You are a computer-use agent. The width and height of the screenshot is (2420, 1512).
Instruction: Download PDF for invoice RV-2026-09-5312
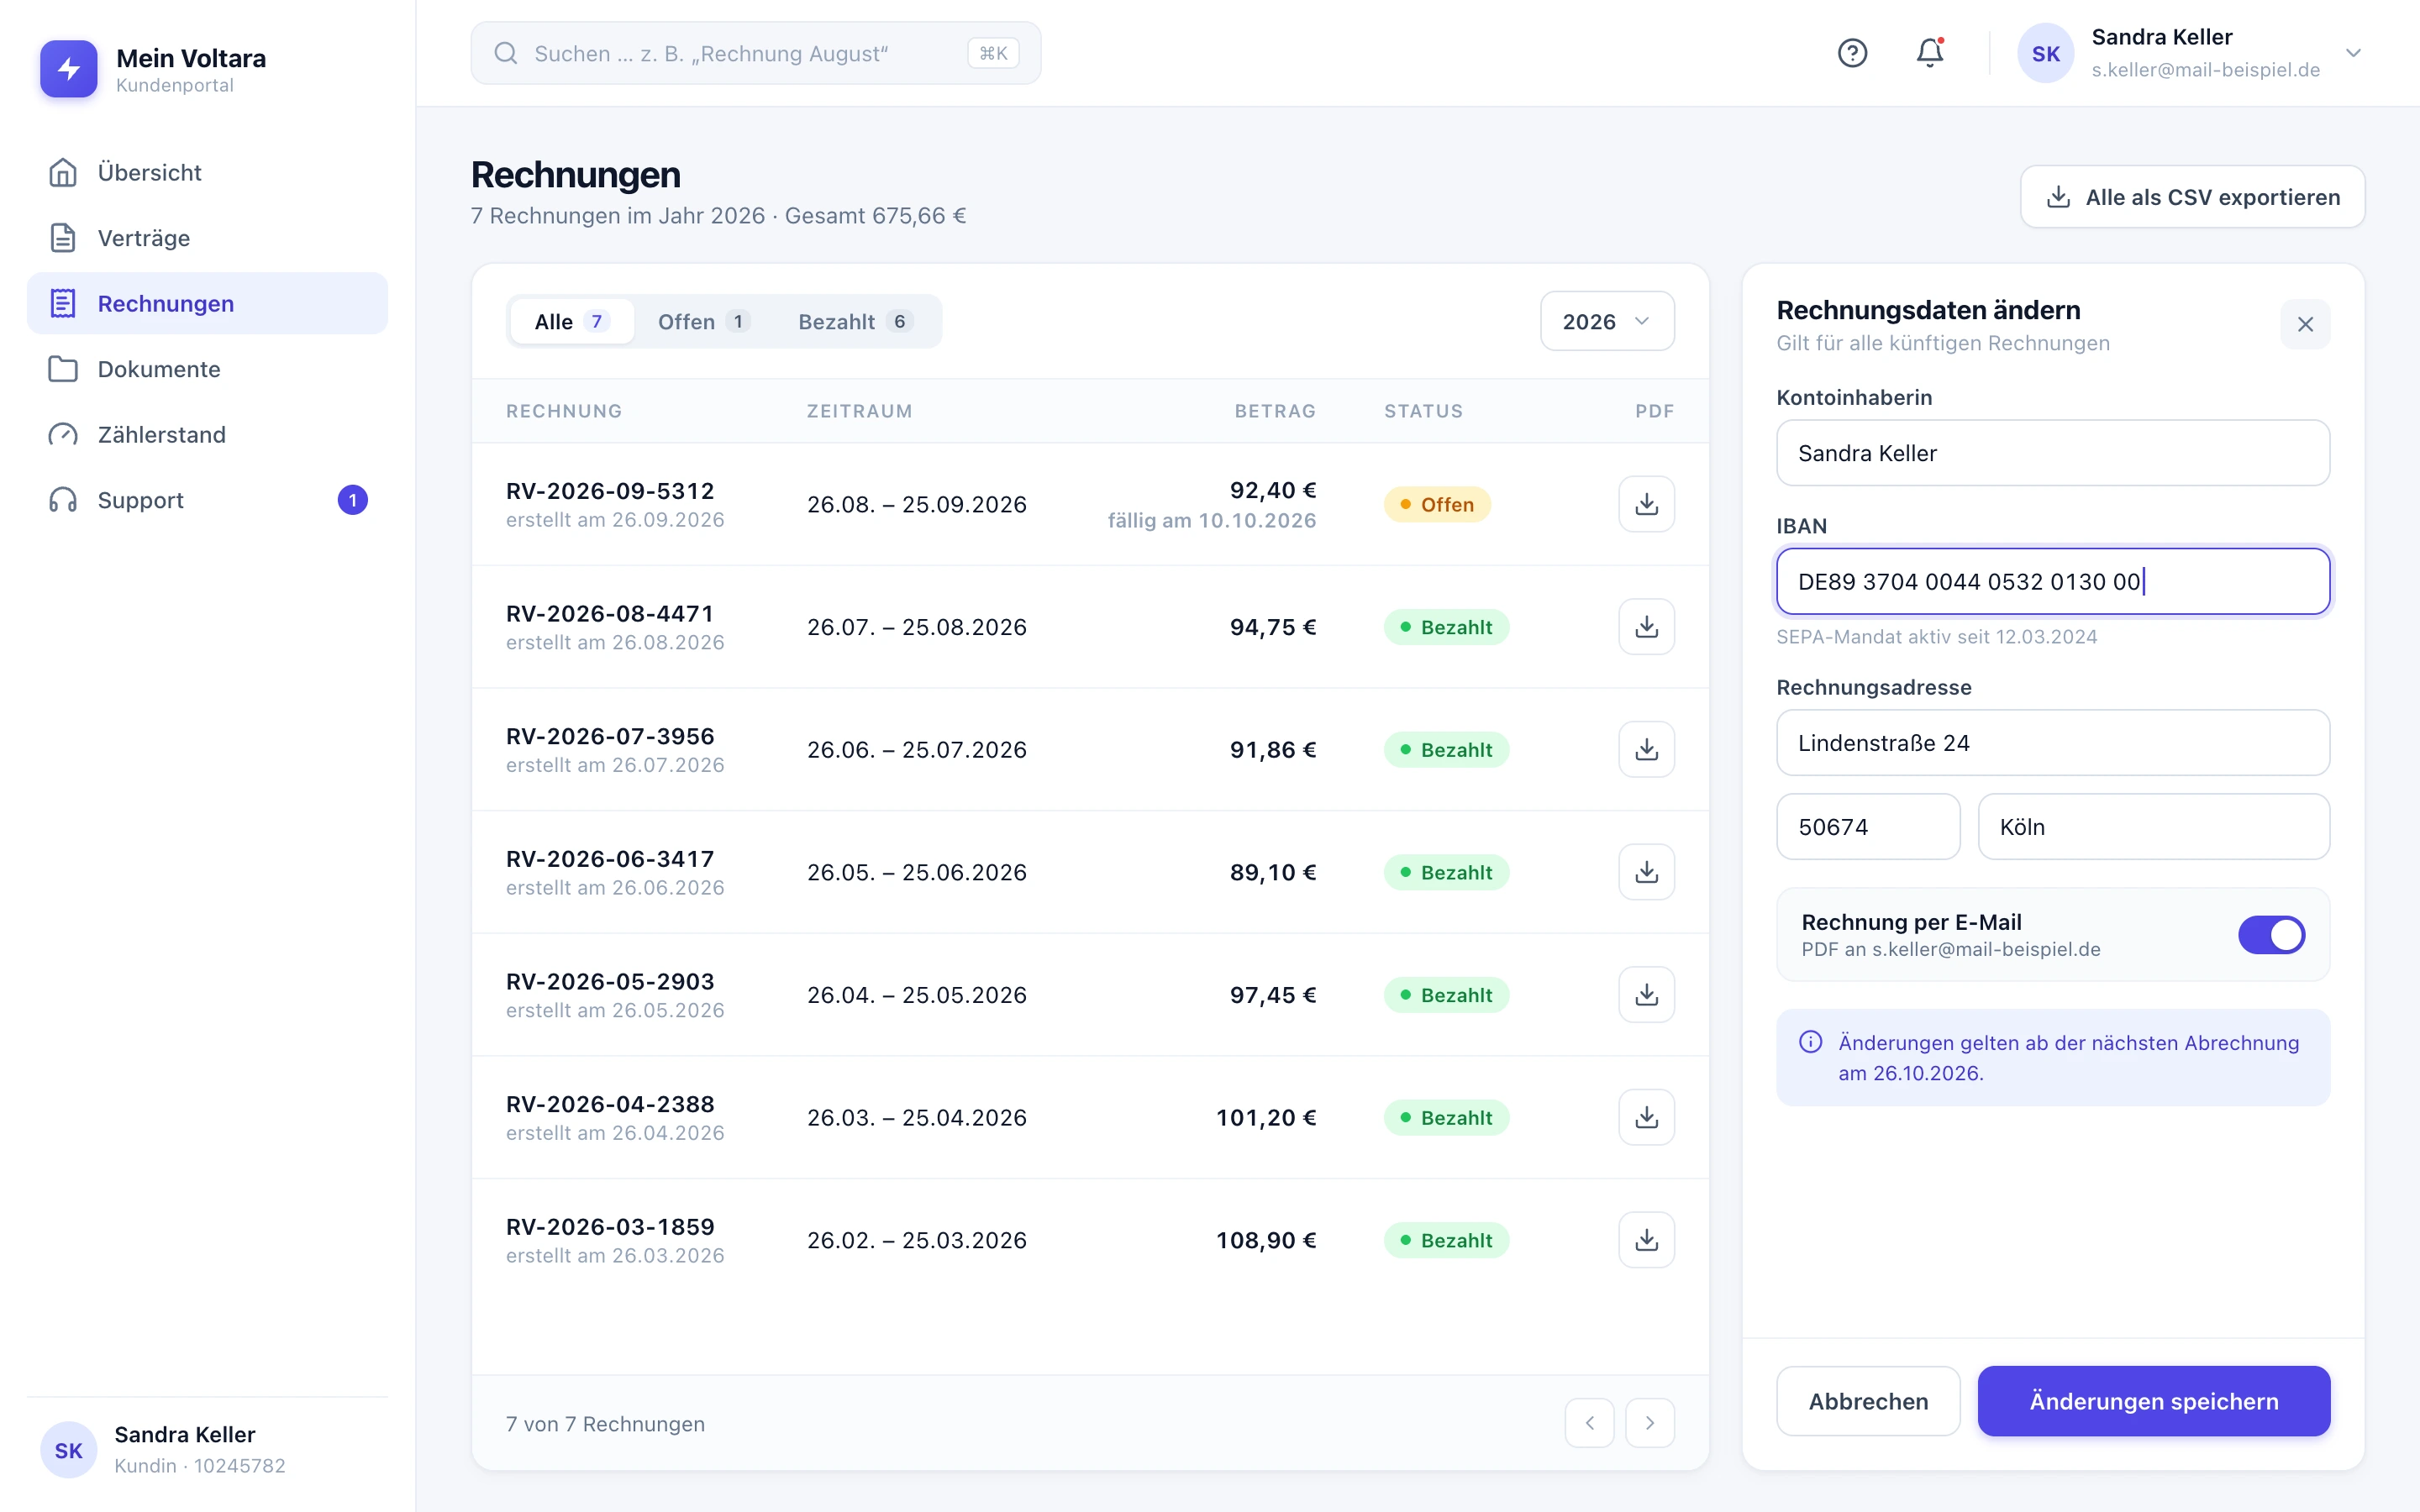[x=1646, y=504]
